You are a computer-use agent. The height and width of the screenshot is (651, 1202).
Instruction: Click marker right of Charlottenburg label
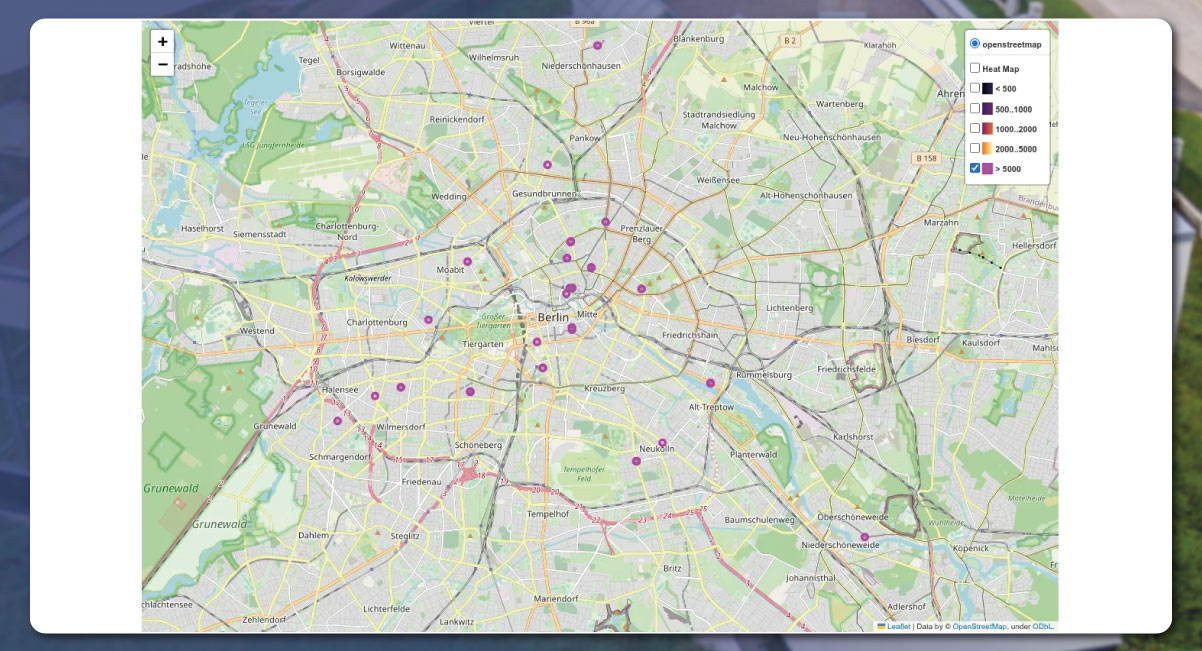click(428, 320)
